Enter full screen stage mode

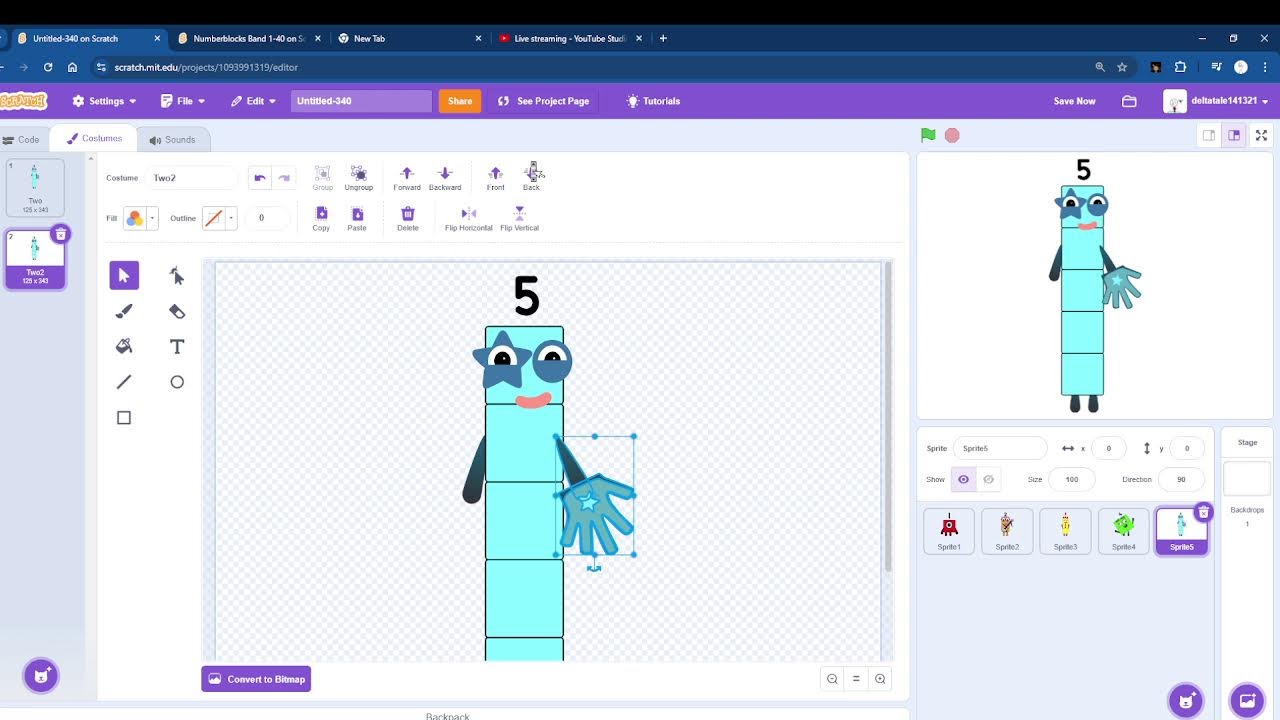1261,135
